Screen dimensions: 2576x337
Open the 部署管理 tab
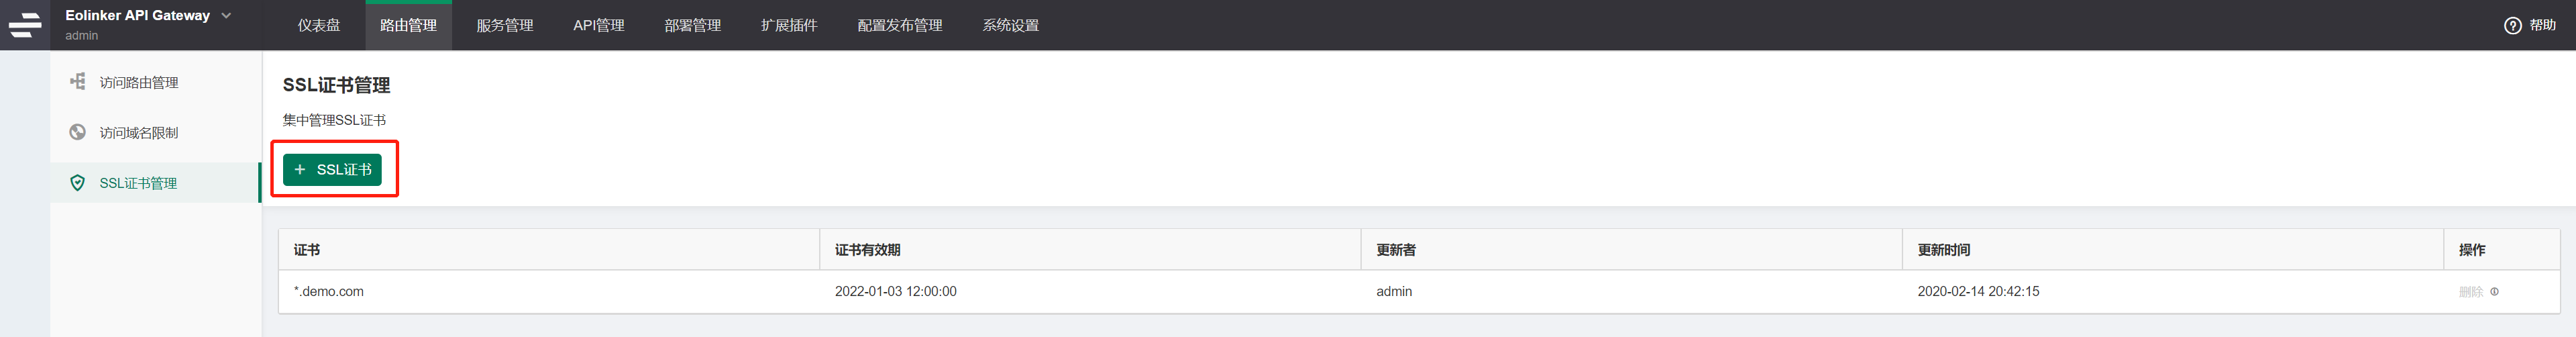692,26
